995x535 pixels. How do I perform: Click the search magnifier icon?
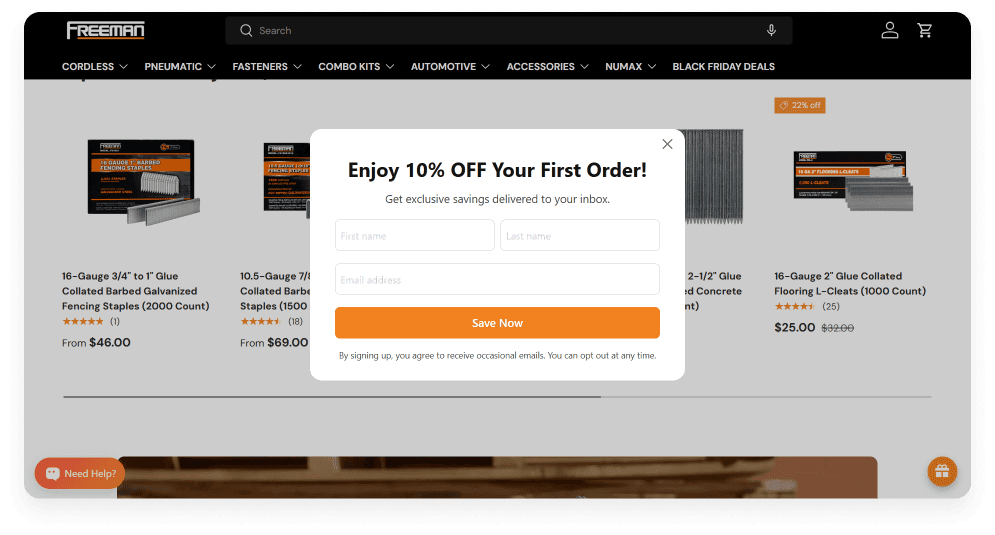coord(246,30)
